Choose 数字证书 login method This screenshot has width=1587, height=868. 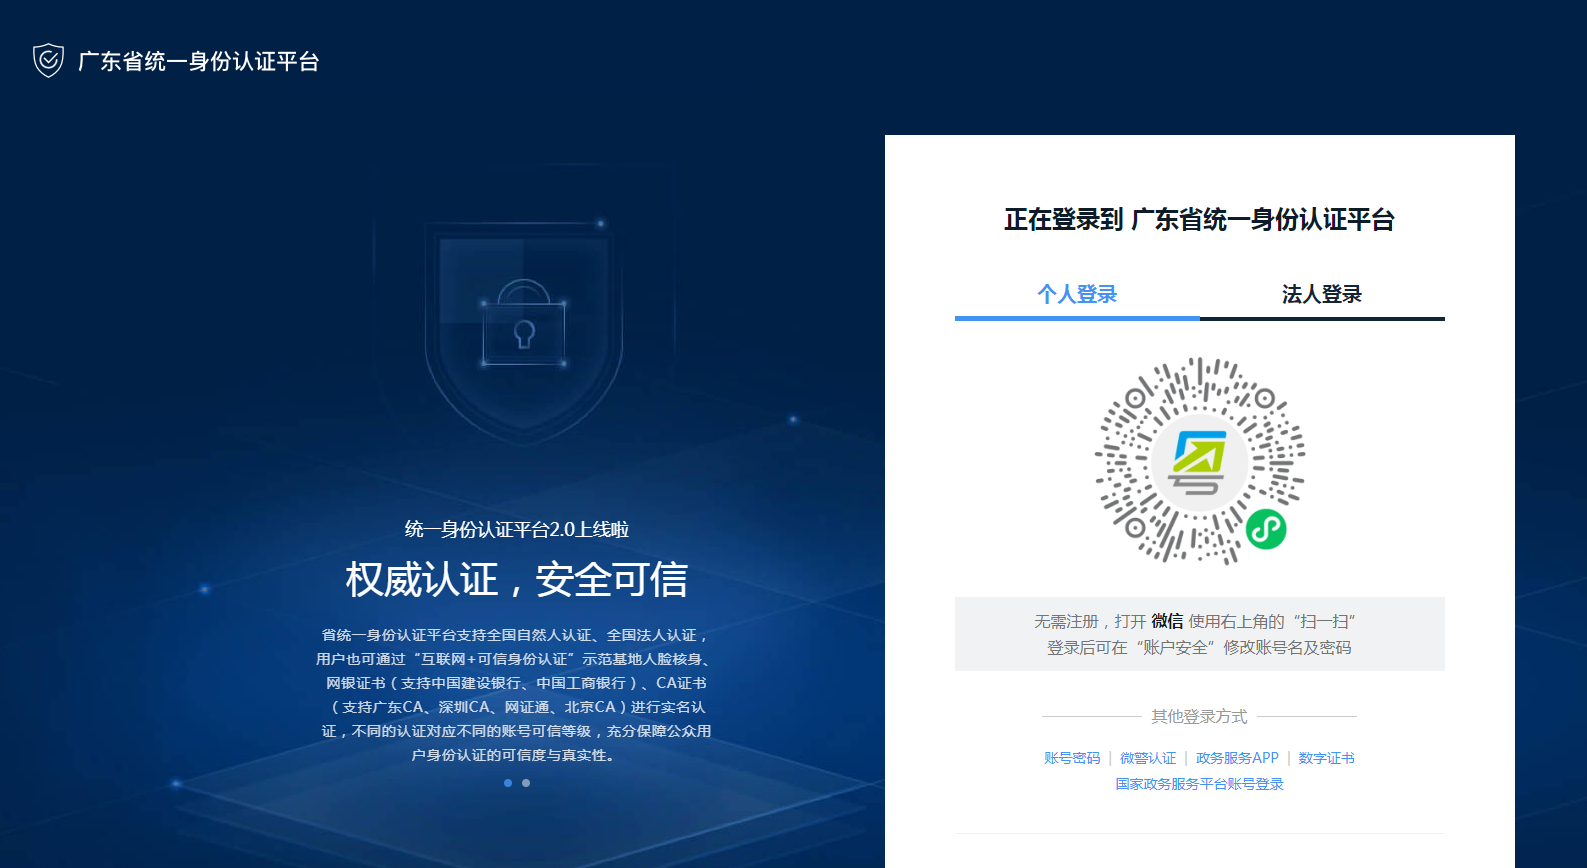click(x=1326, y=758)
